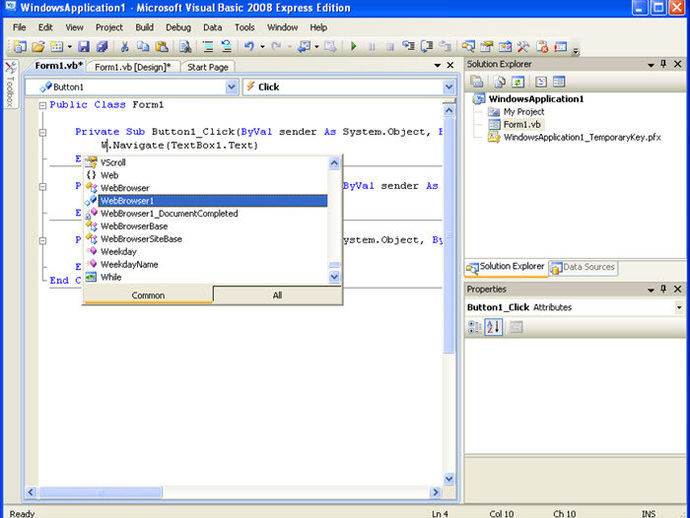This screenshot has width=690, height=518.
Task: Open the File menu
Action: point(19,27)
